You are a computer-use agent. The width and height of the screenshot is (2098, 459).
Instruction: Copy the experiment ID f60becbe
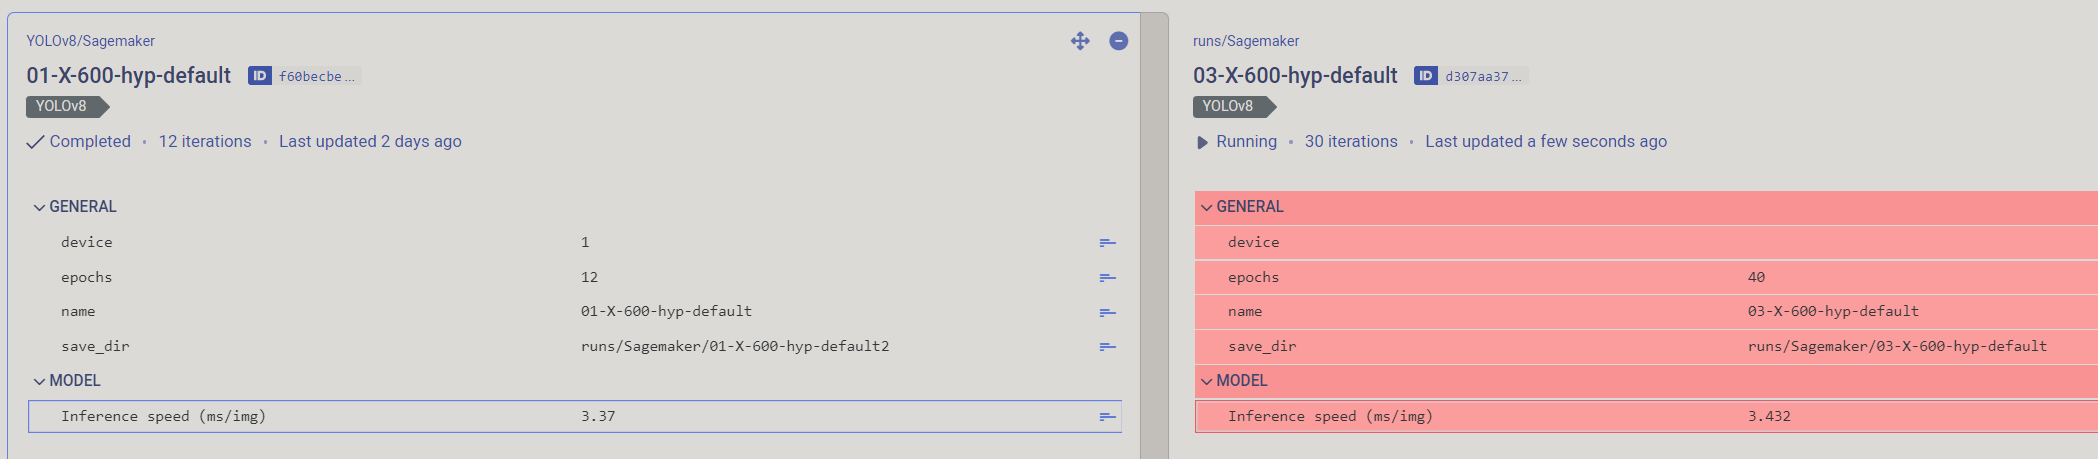click(316, 76)
